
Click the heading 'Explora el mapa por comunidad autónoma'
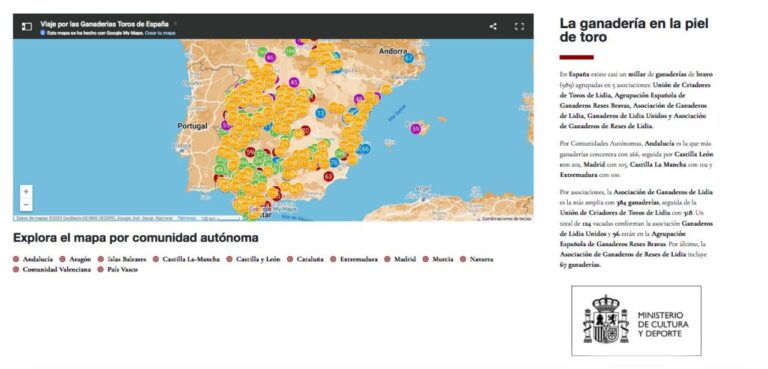[136, 238]
